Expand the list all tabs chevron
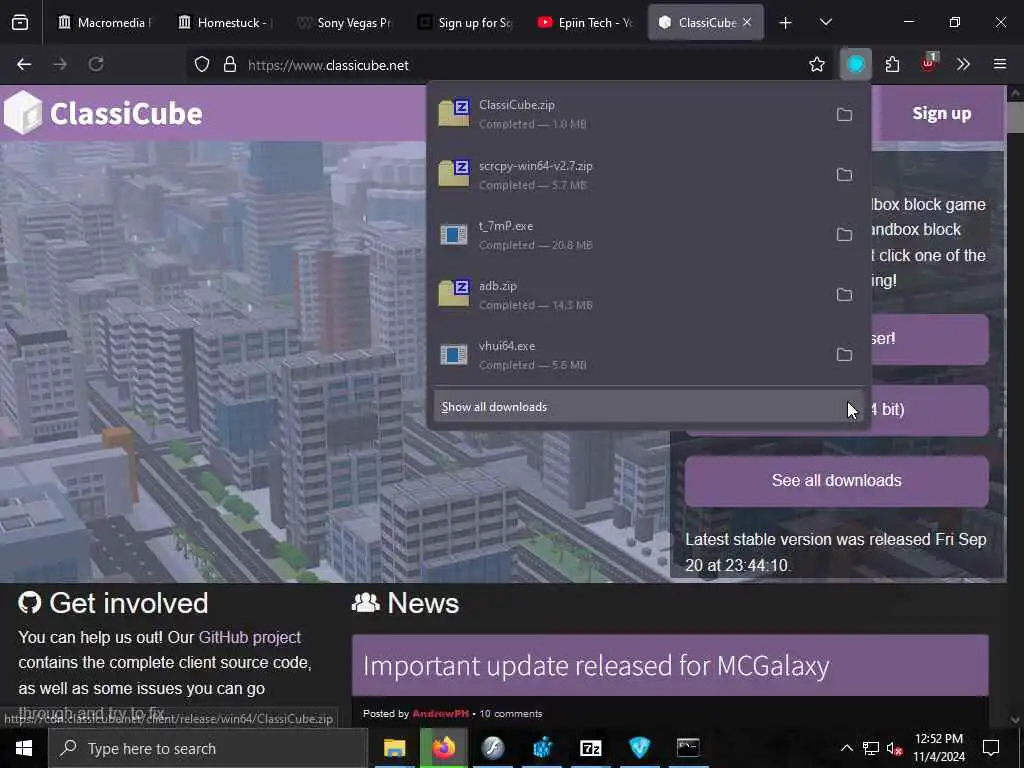 (x=825, y=23)
